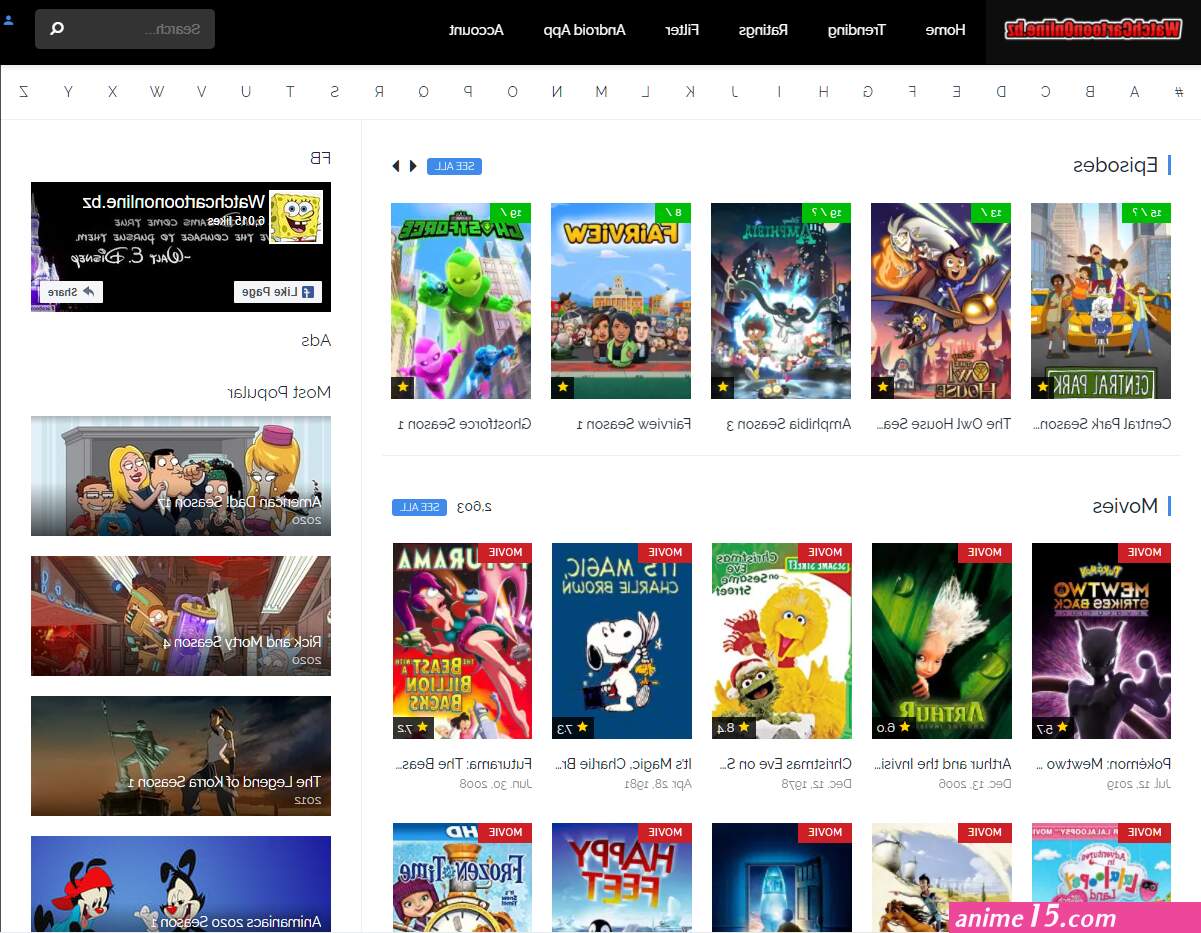Click the SpongeBob page avatar in FB widget
The width and height of the screenshot is (1201, 933).
coord(296,217)
